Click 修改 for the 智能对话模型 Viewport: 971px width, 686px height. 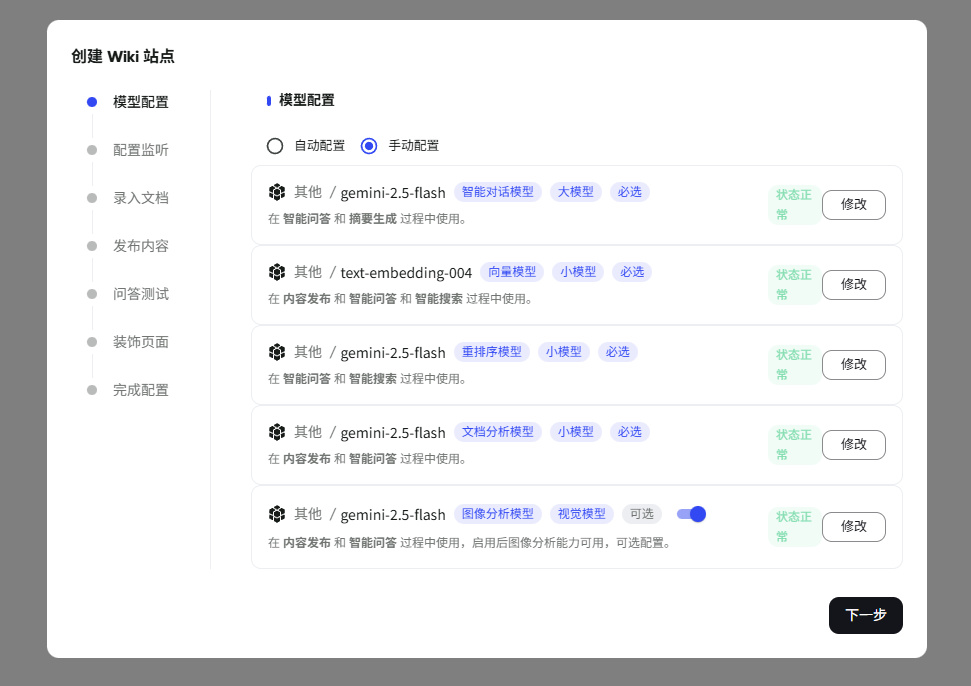point(853,204)
